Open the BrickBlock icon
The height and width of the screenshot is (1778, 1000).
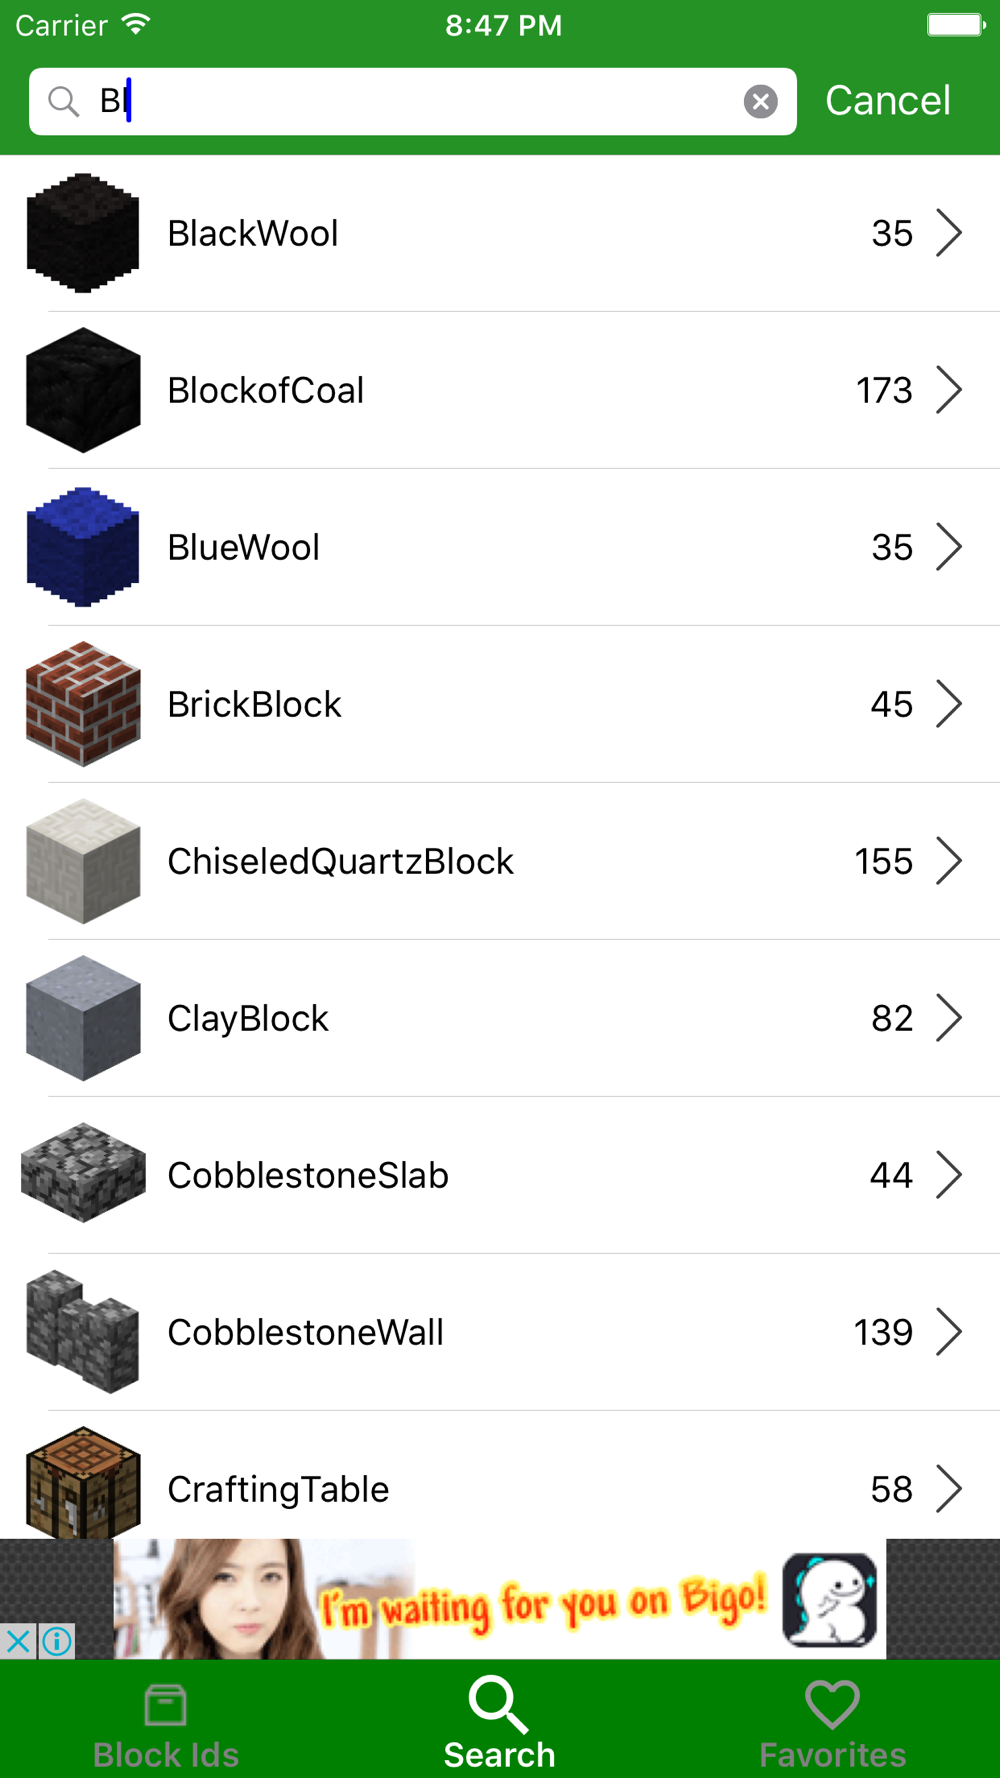83,704
